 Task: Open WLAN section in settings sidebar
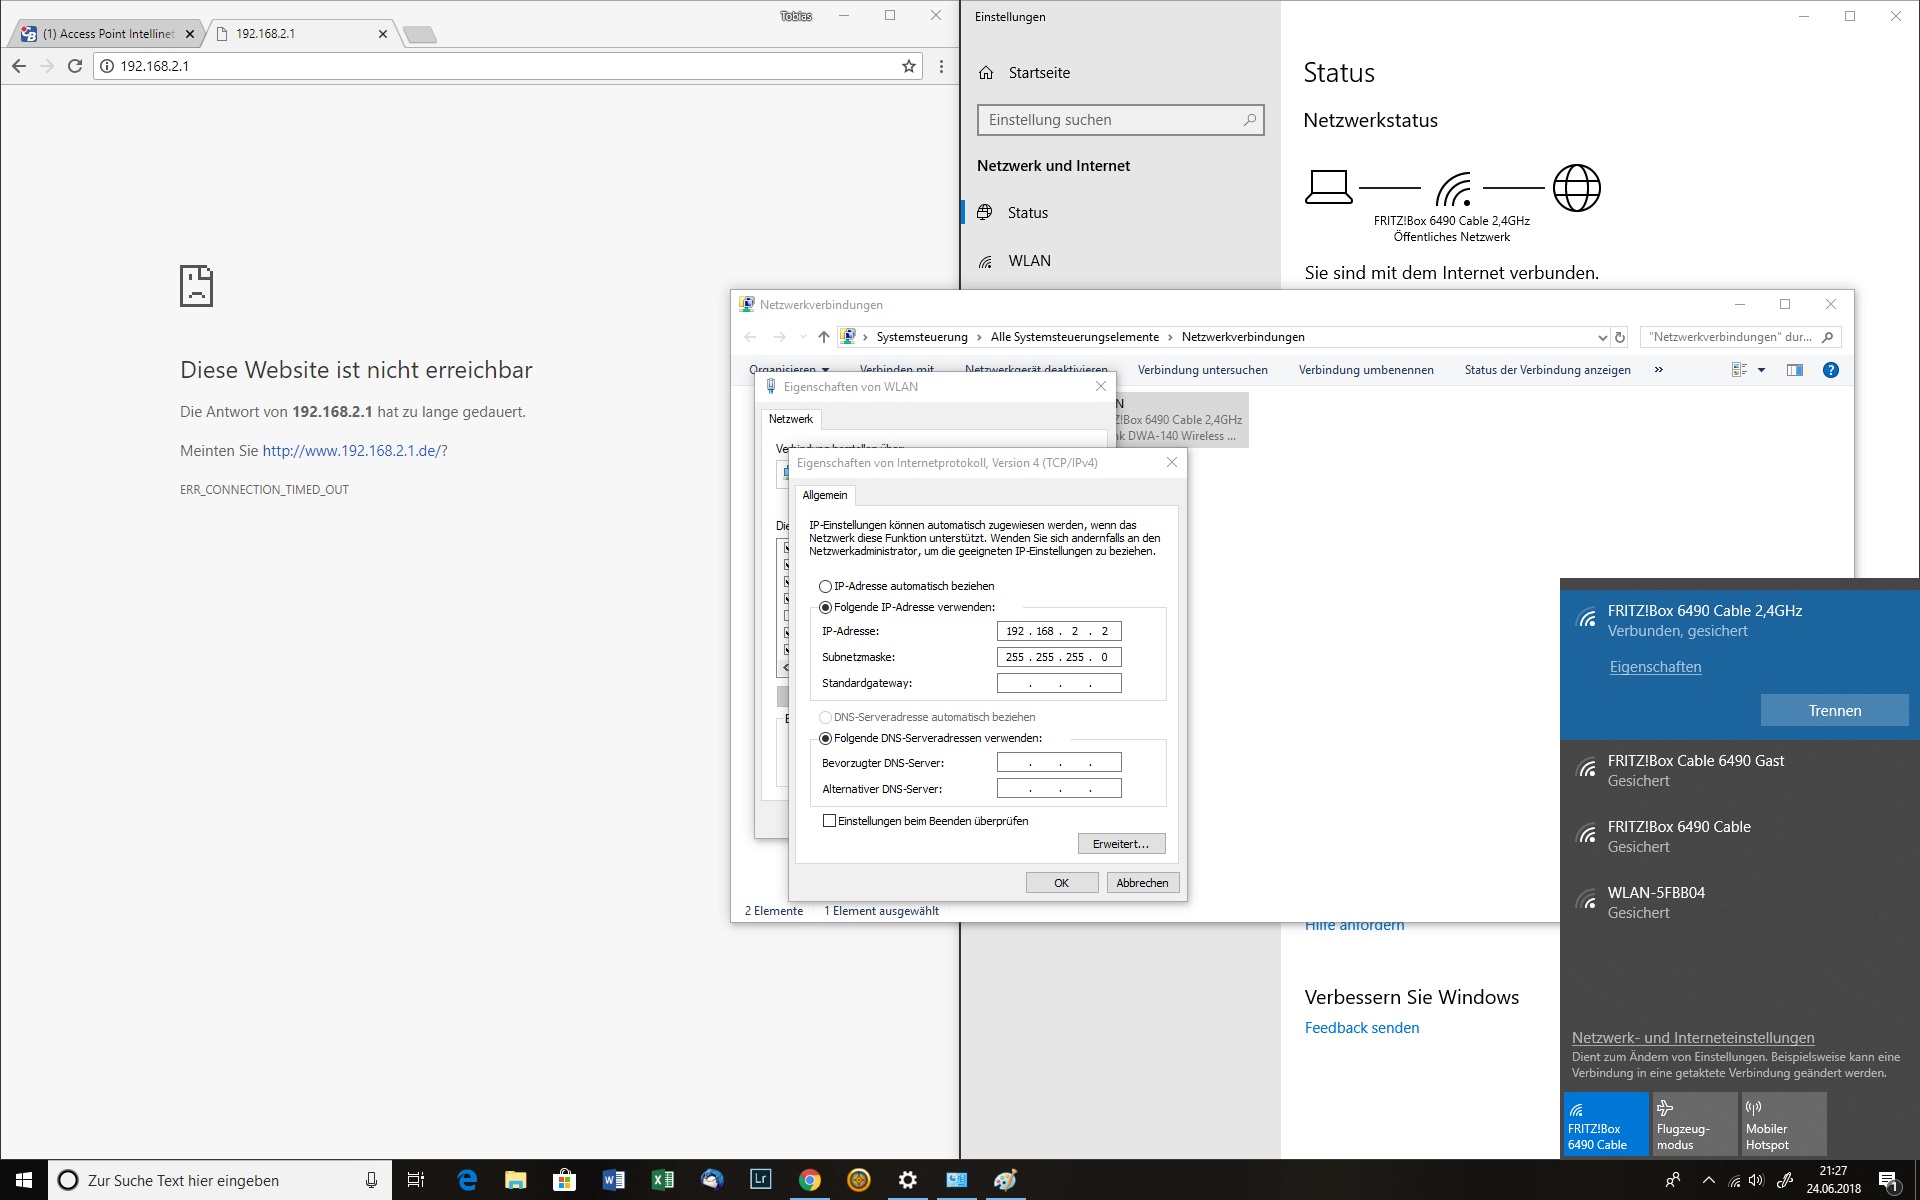[x=1029, y=261]
